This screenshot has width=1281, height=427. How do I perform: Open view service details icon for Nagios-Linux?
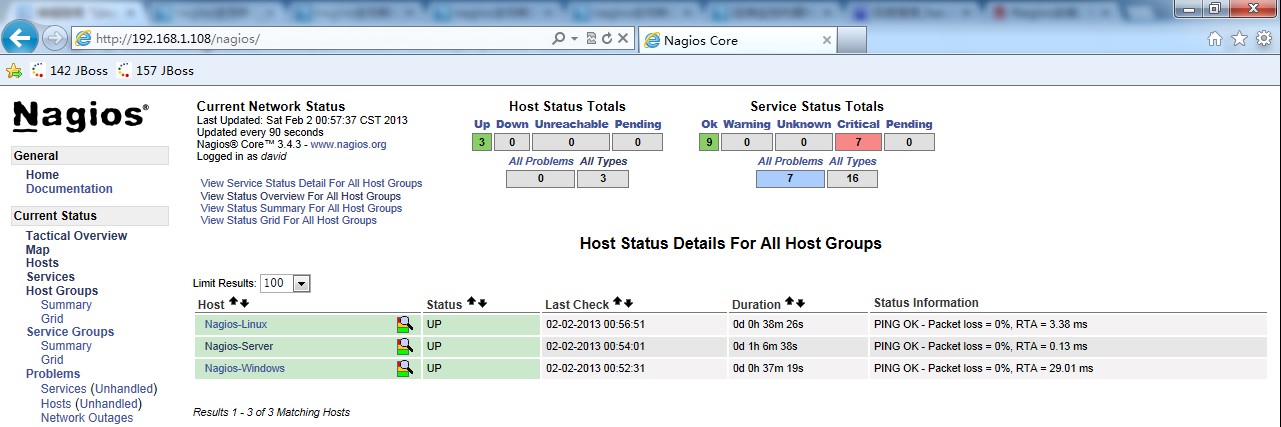point(404,324)
